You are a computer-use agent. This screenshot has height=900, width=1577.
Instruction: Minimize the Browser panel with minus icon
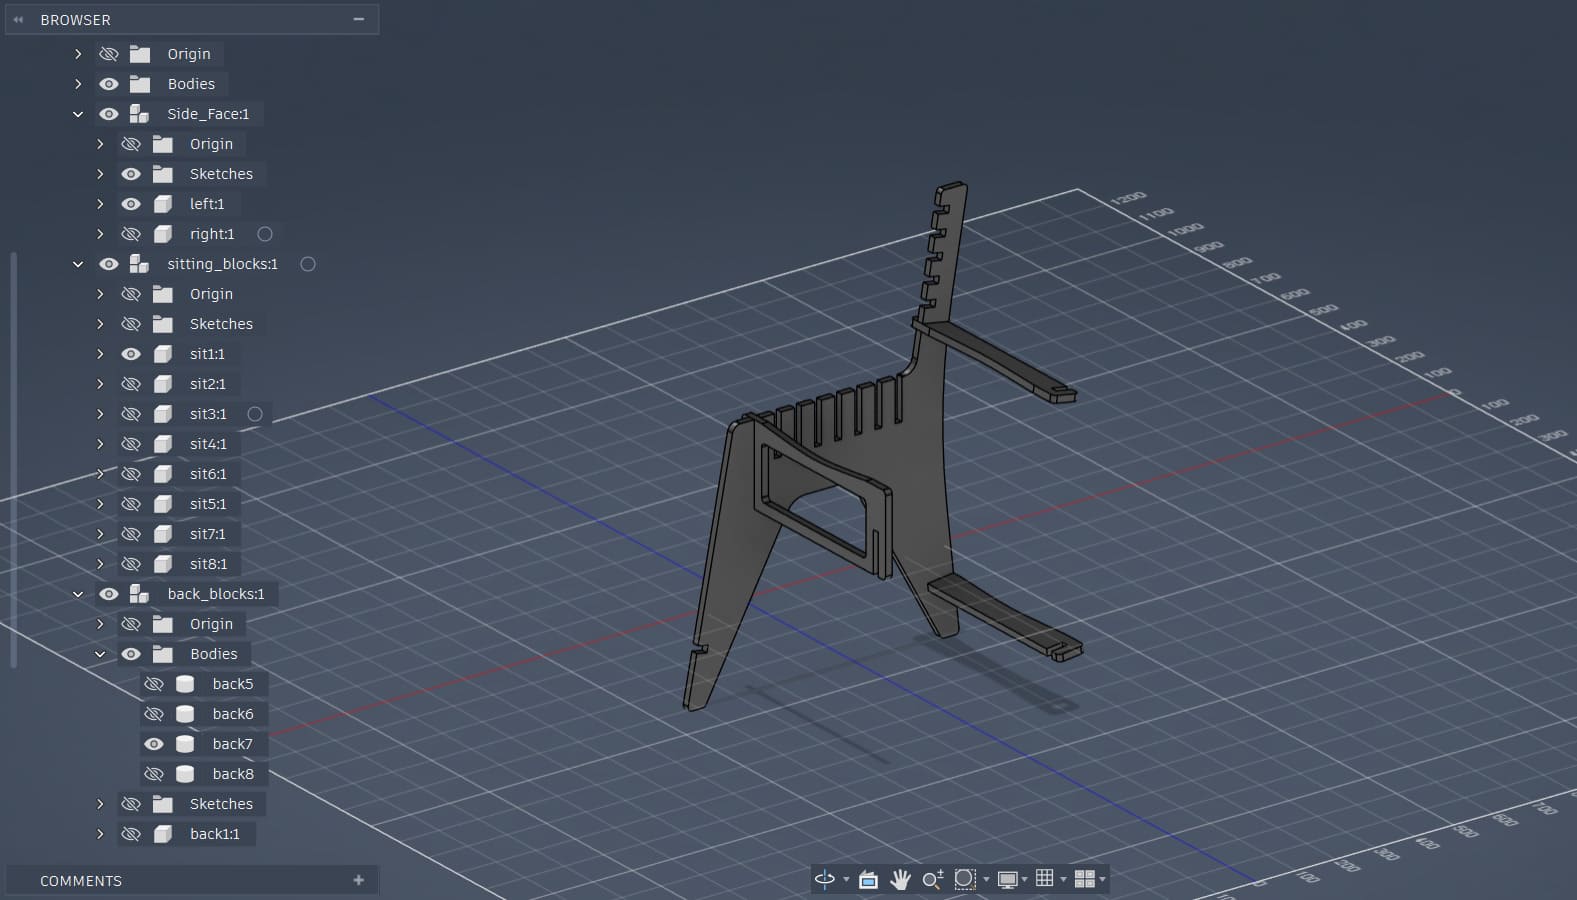[359, 19]
